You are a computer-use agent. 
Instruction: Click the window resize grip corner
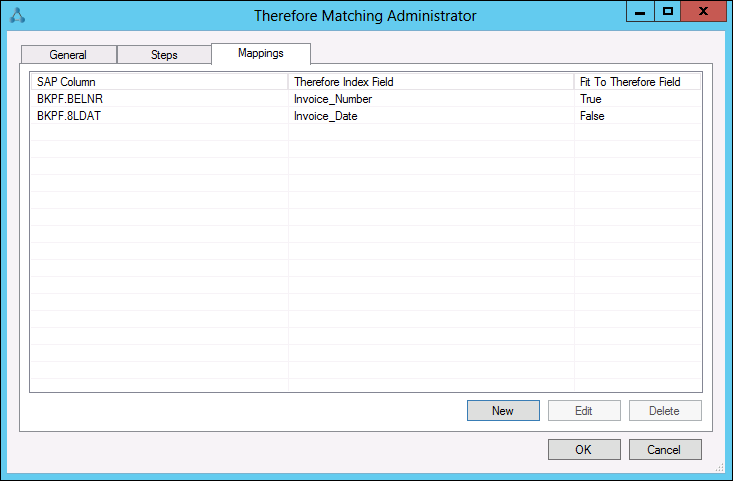720,468
